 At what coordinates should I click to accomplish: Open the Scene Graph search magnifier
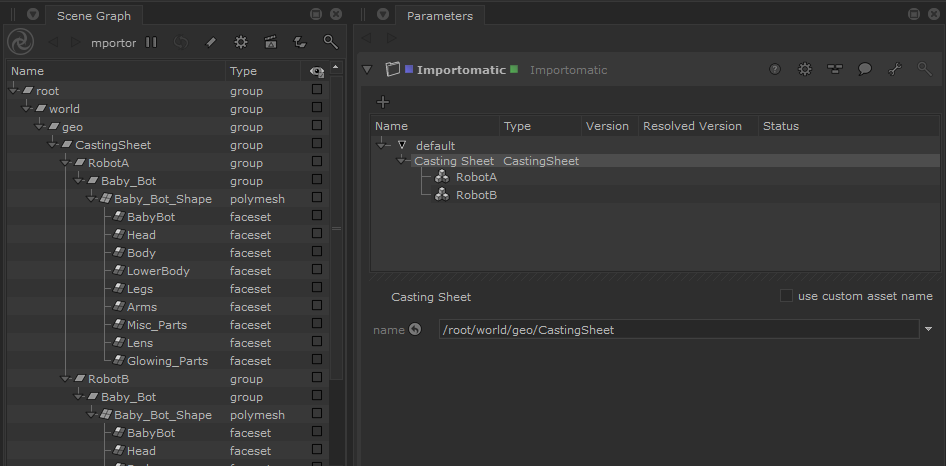331,42
